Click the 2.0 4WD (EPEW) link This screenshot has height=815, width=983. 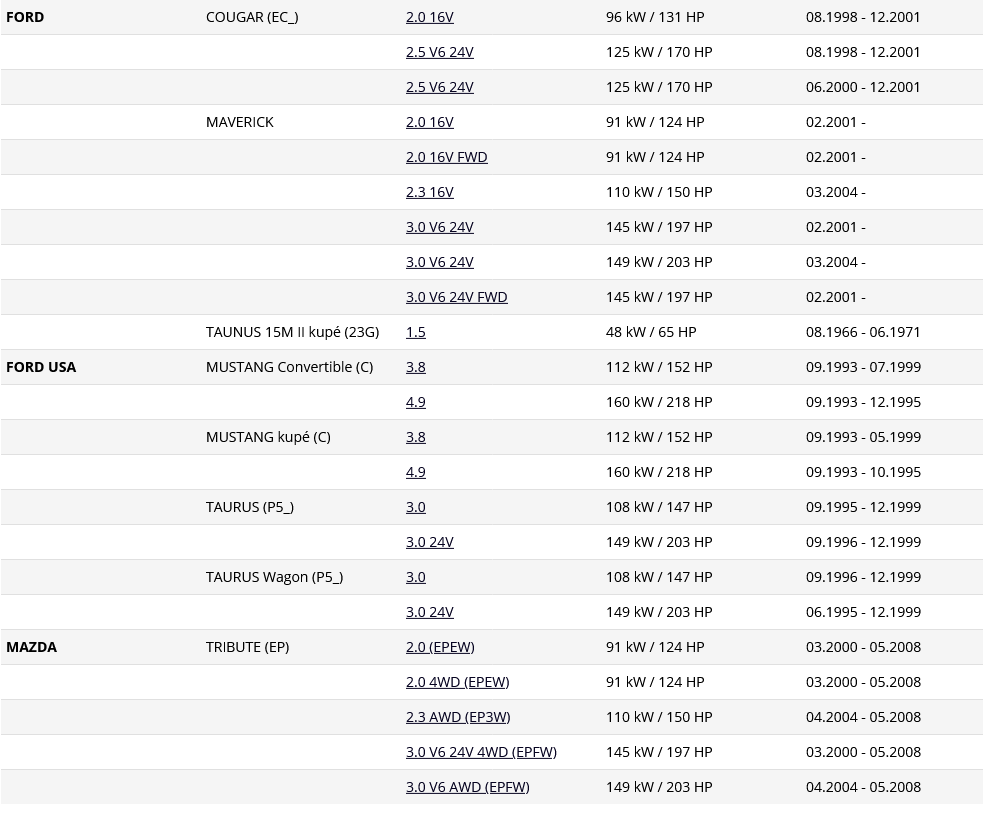458,683
